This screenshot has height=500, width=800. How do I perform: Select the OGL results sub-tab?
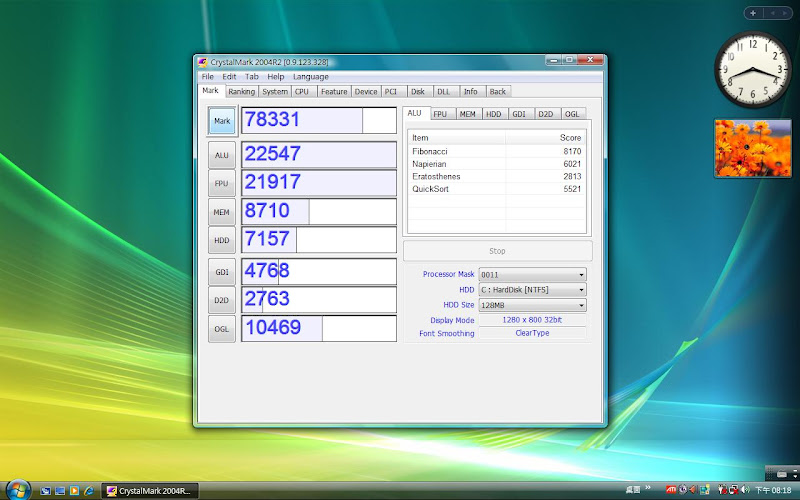572,114
